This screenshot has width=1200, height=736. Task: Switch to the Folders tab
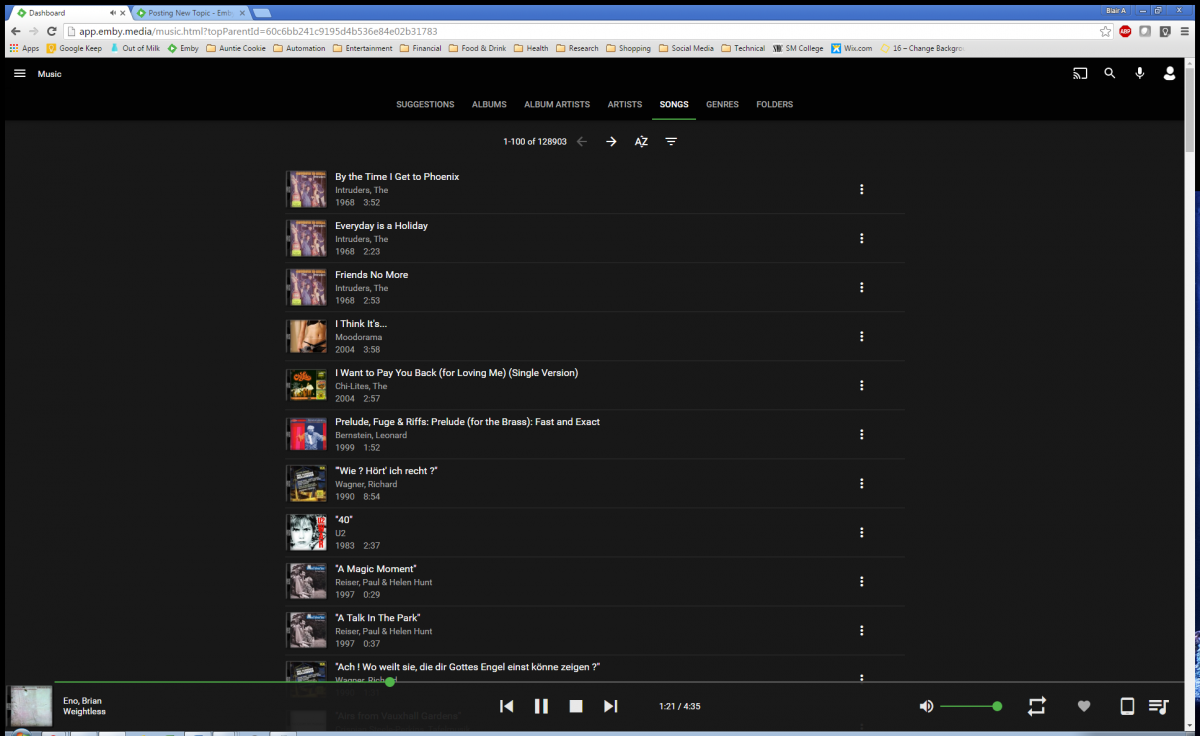pos(775,105)
